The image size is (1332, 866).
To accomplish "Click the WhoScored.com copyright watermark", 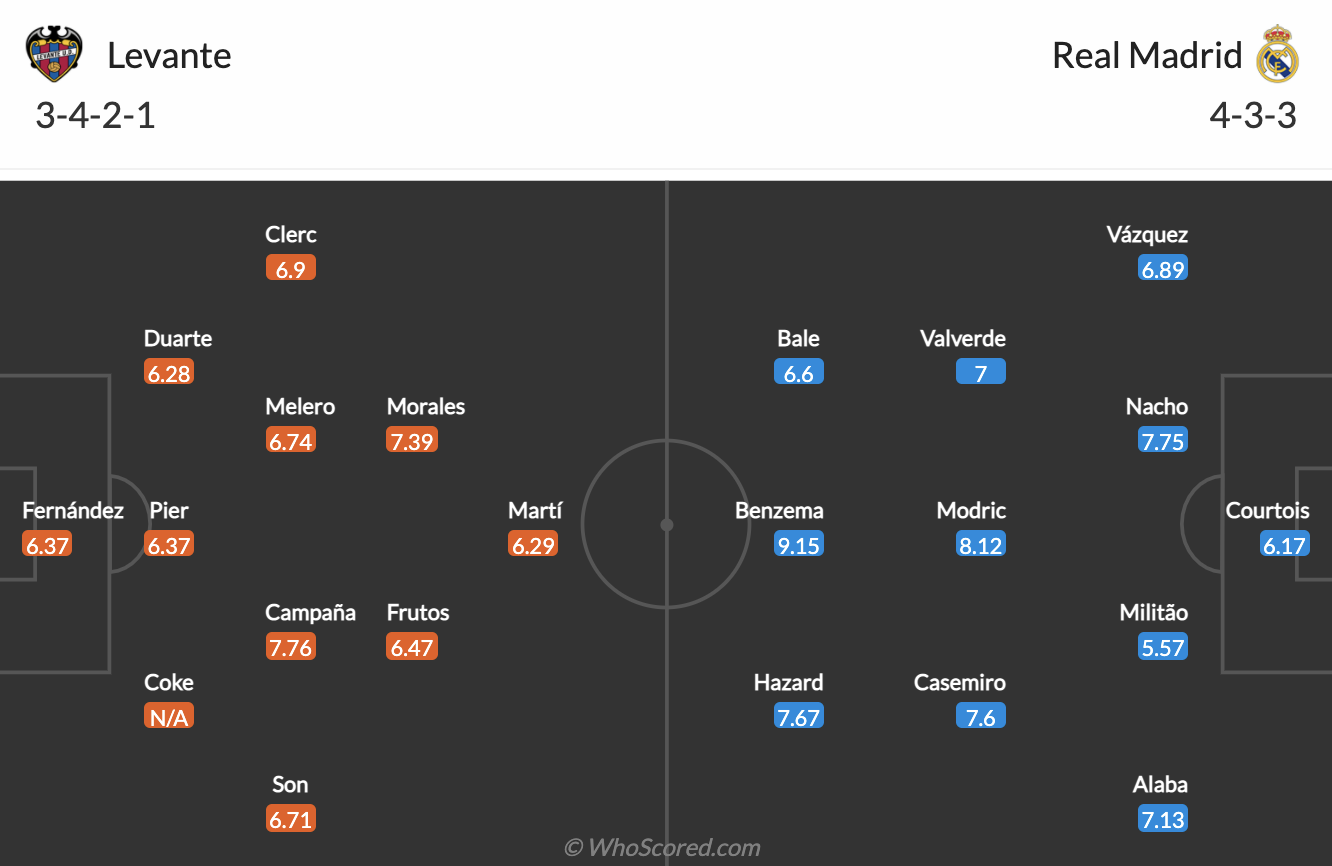I will coord(662,848).
